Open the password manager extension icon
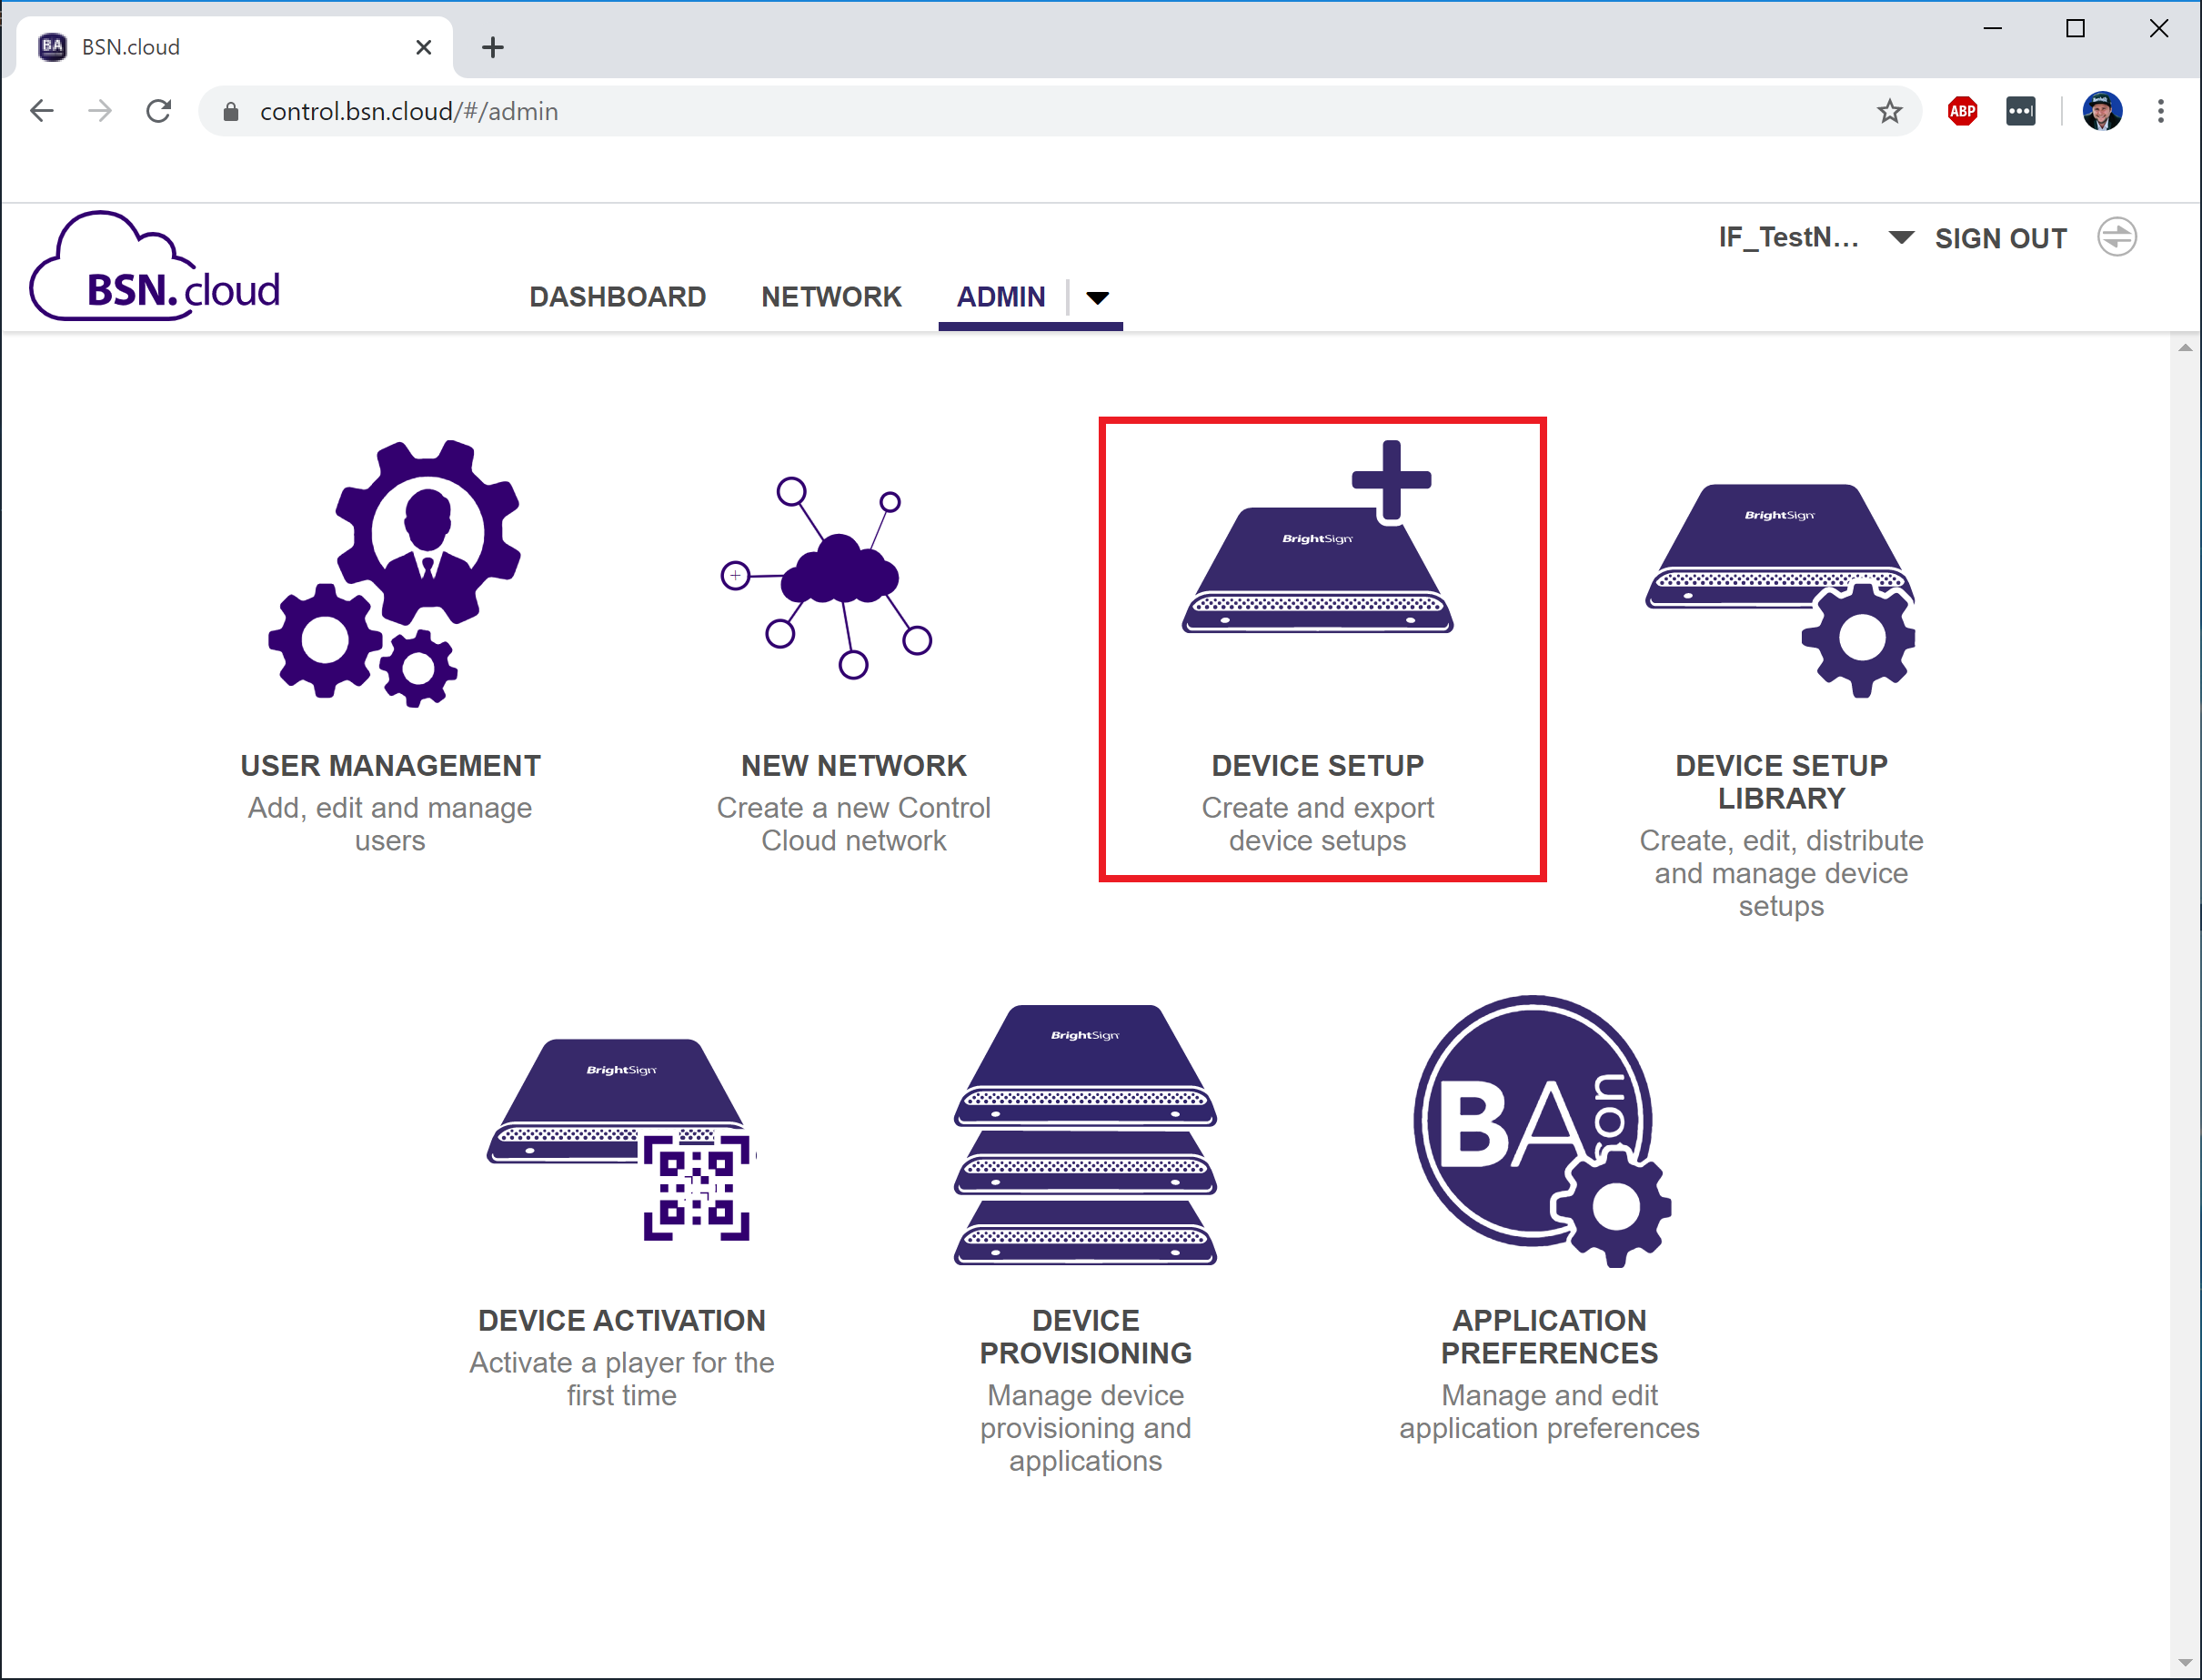 2021,111
